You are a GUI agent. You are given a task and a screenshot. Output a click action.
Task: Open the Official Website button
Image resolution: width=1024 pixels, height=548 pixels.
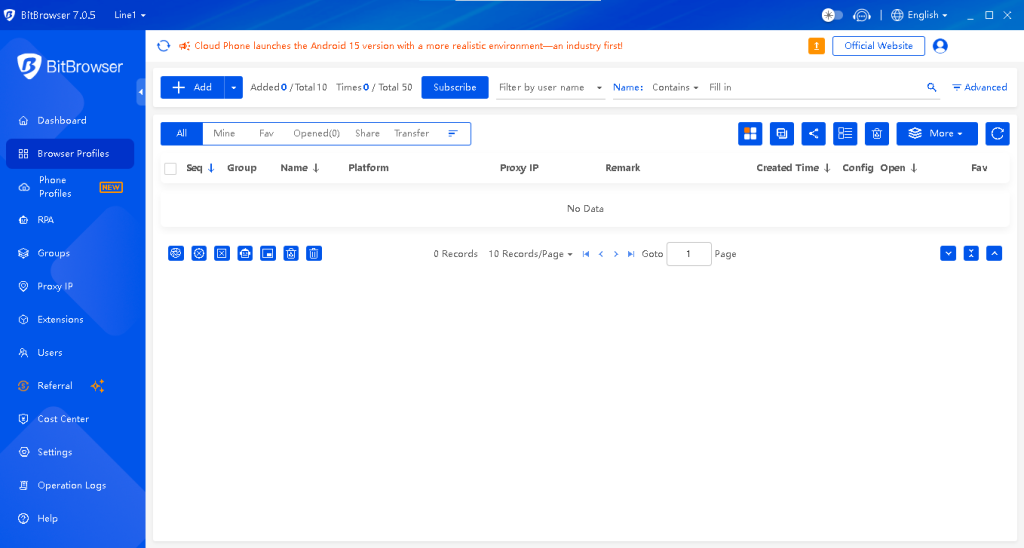[878, 46]
